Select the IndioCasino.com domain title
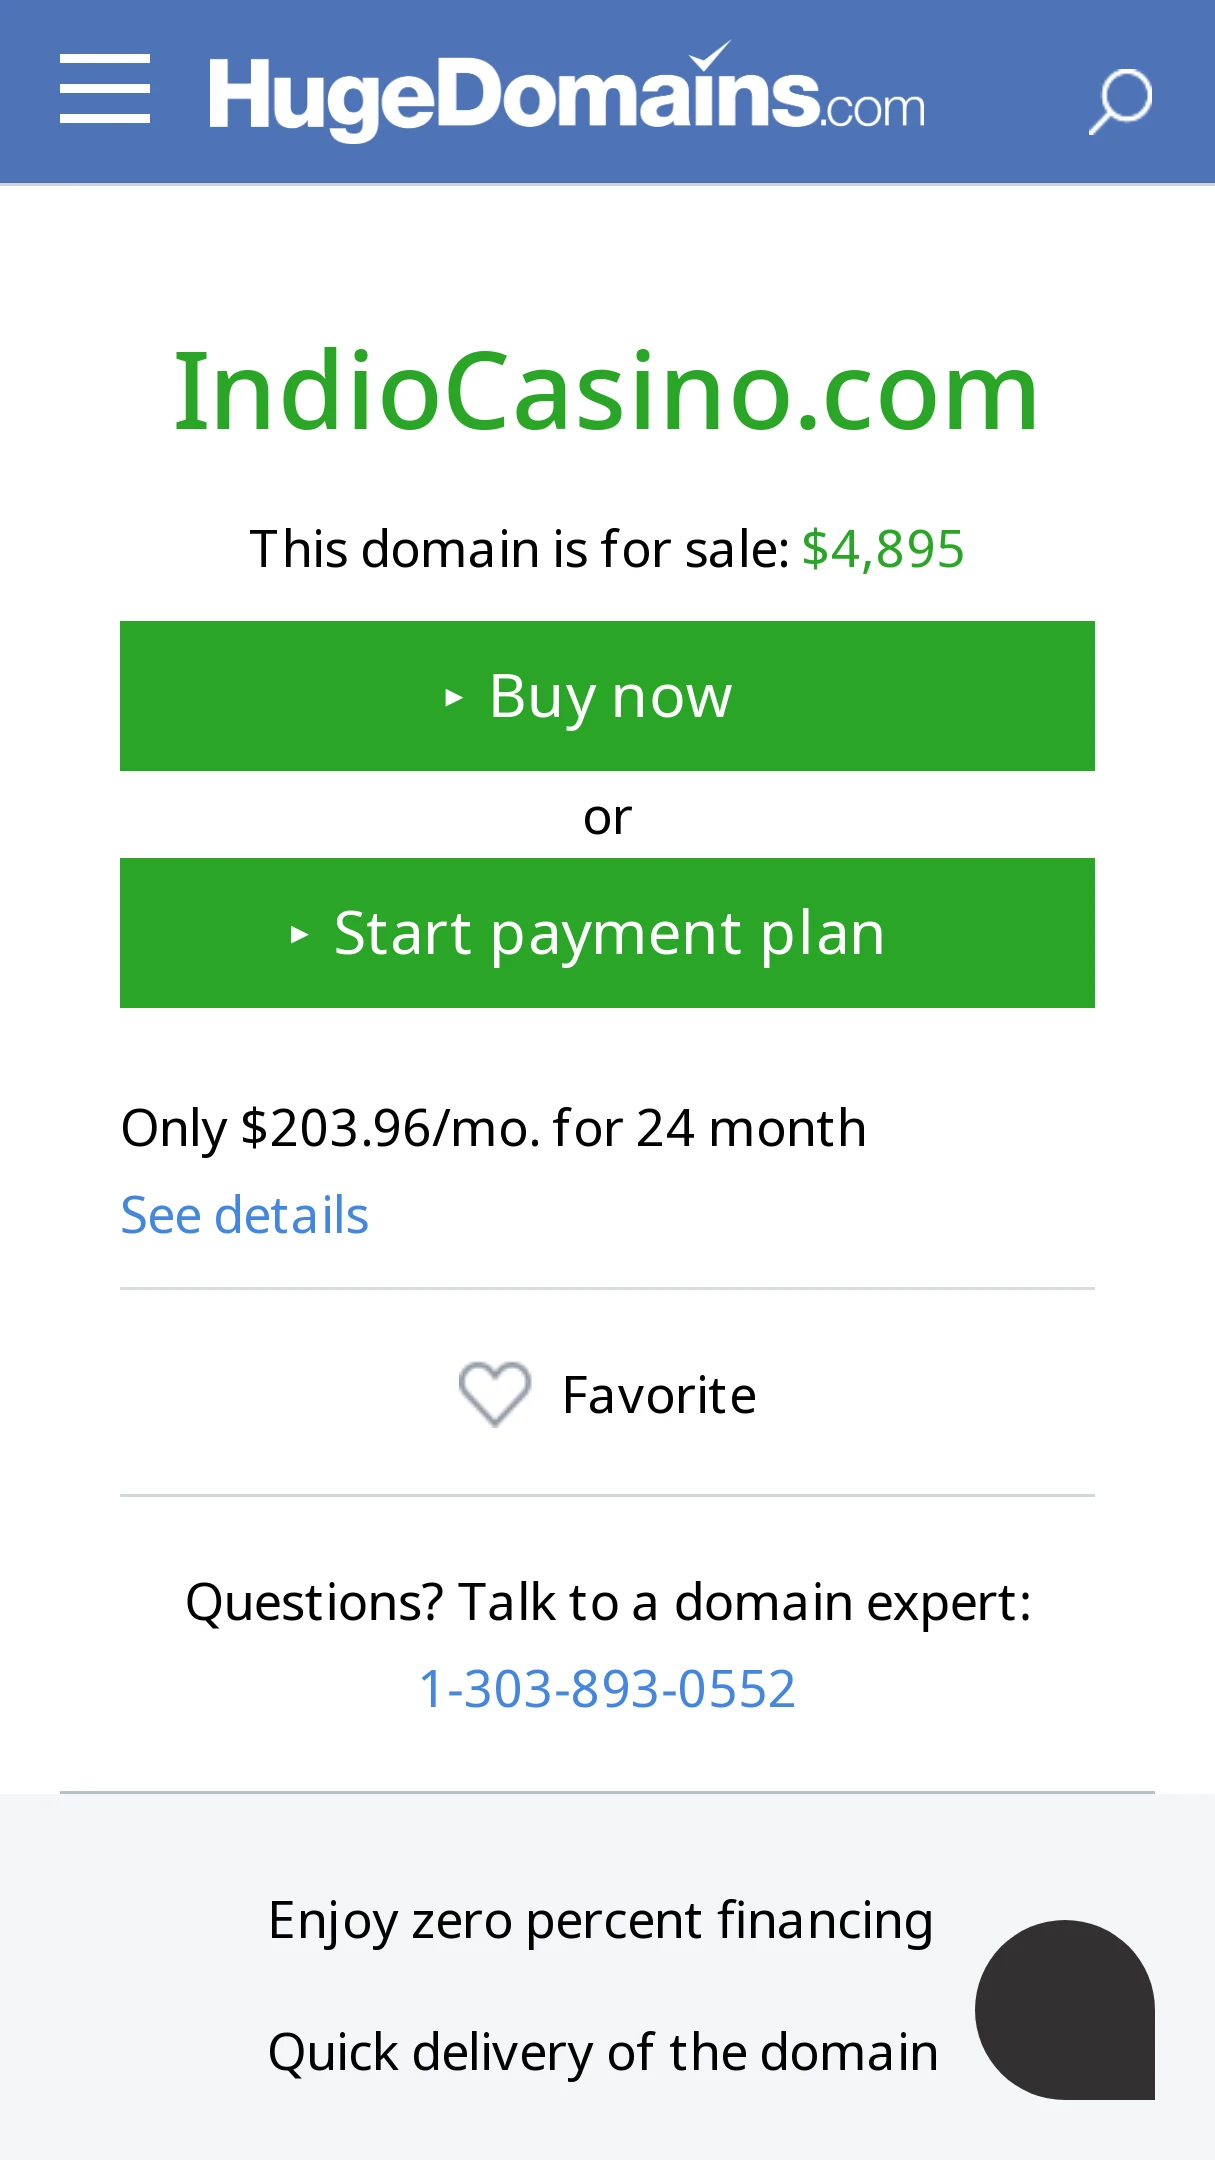 (x=607, y=391)
